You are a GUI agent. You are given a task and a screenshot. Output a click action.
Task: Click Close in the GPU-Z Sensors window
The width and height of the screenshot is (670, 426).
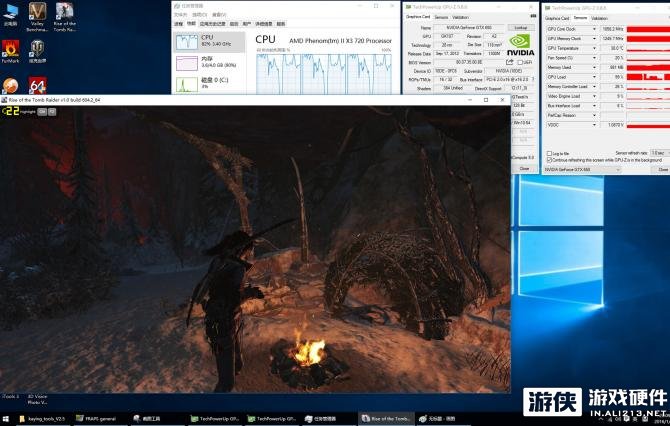[661, 170]
